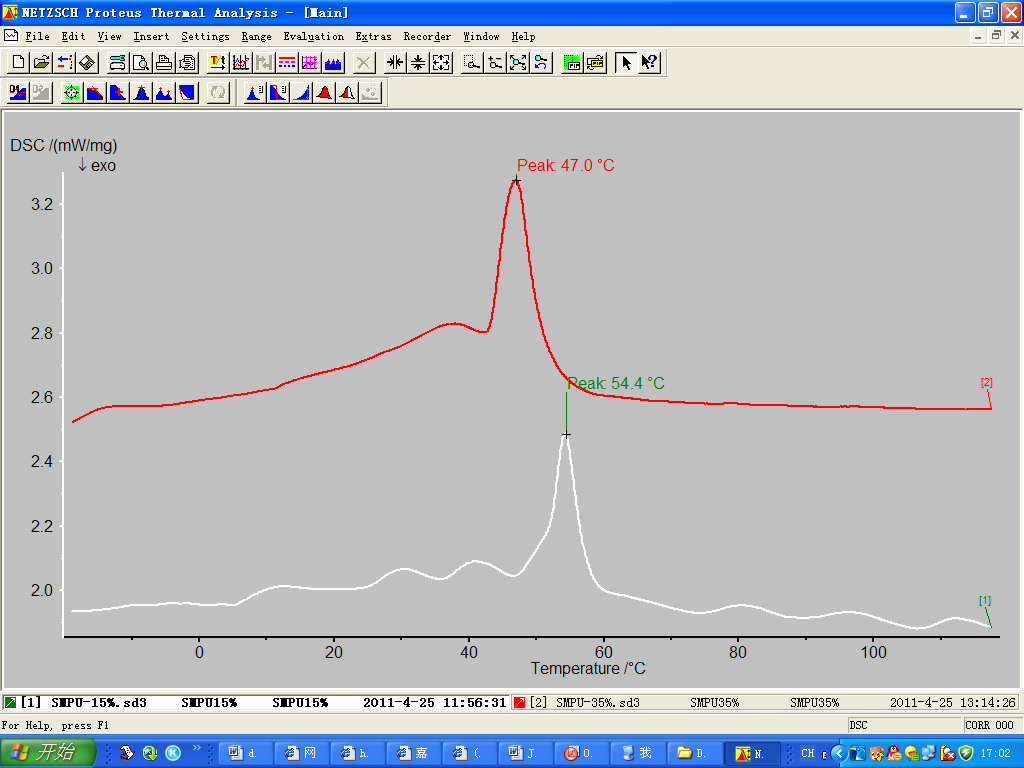Select the zoom rectangle magnifier tool

472,63
